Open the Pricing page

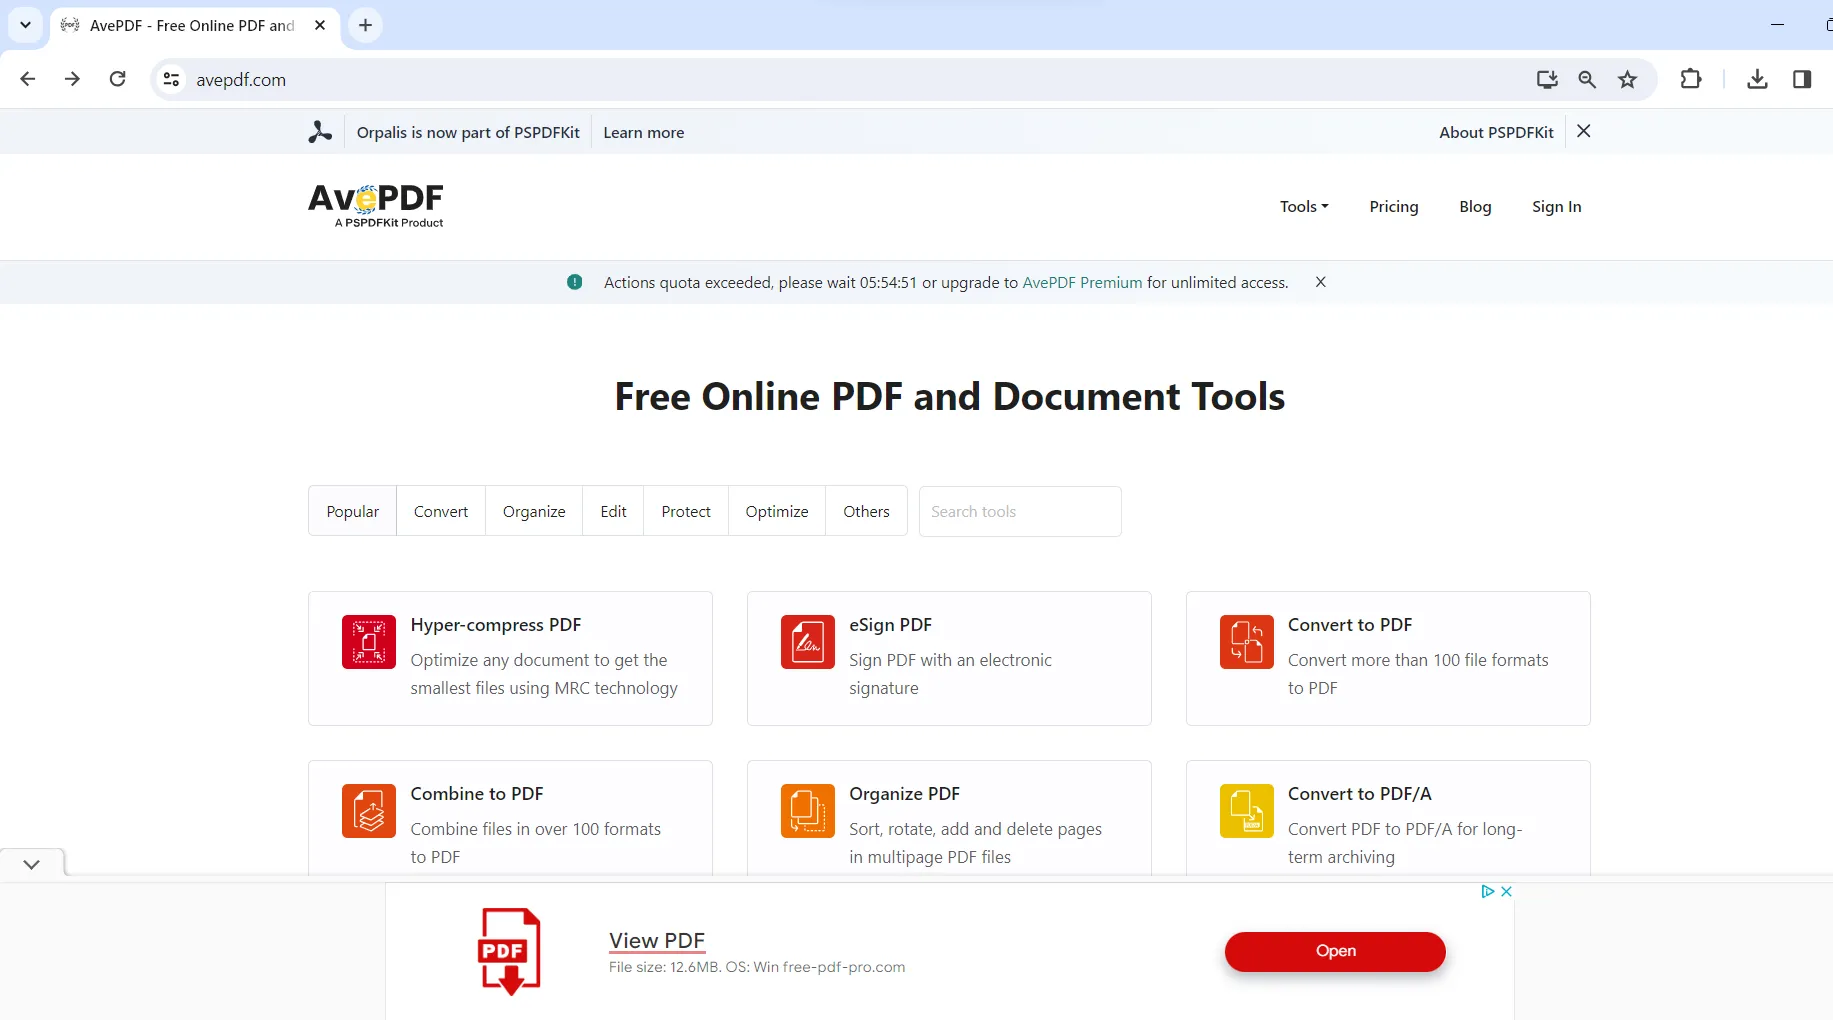click(1394, 207)
